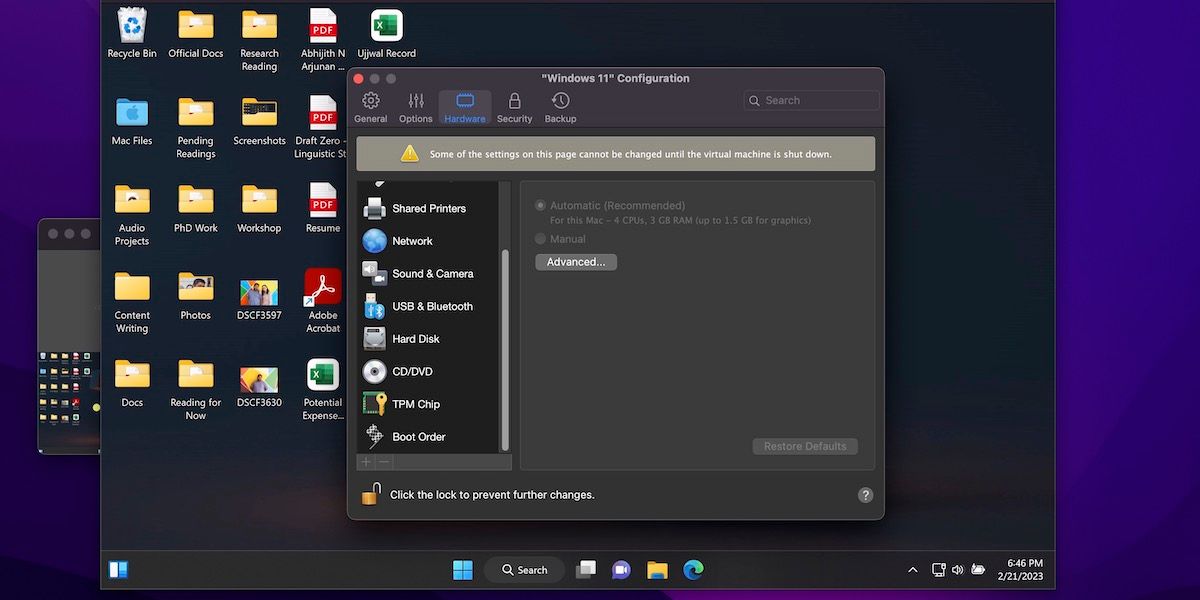Select the Potential Expense Excel file

[323, 388]
